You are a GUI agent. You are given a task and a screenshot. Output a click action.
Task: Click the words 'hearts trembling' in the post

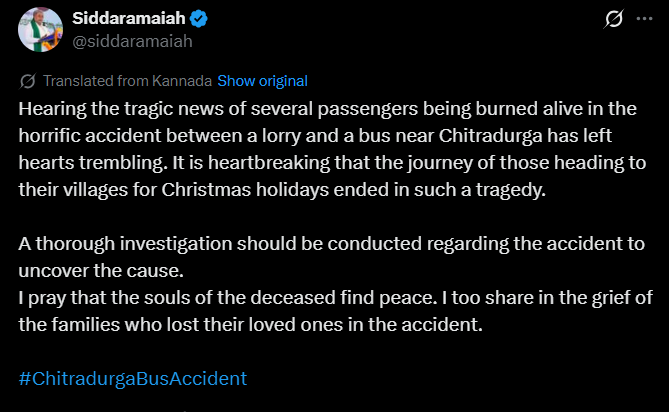(x=81, y=163)
